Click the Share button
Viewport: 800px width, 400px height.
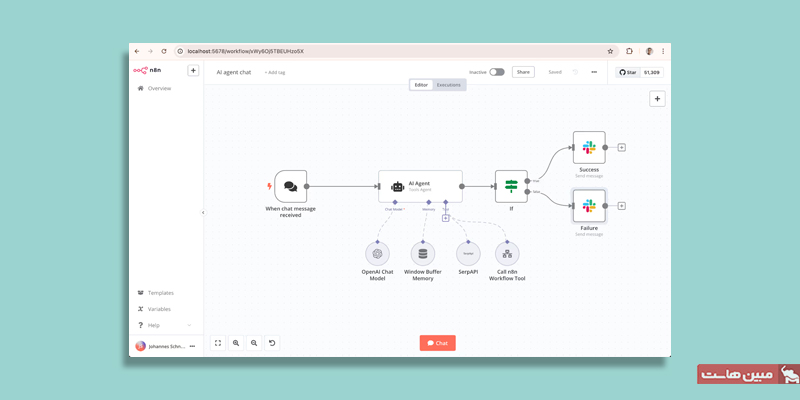point(523,72)
